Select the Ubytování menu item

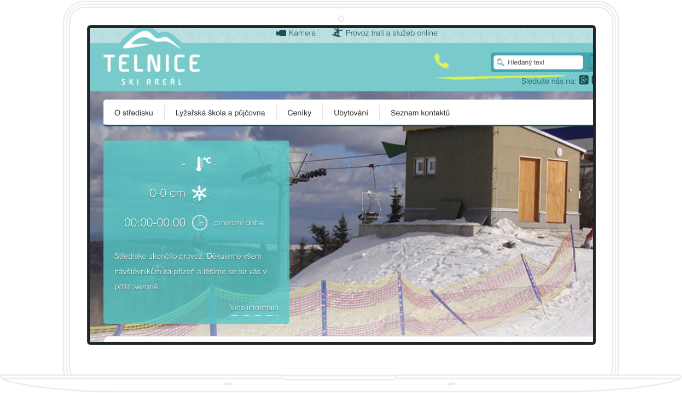pos(351,113)
